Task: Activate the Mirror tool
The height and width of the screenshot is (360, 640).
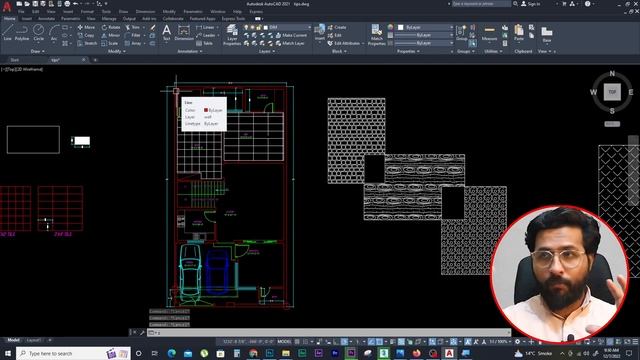Action: (x=111, y=36)
